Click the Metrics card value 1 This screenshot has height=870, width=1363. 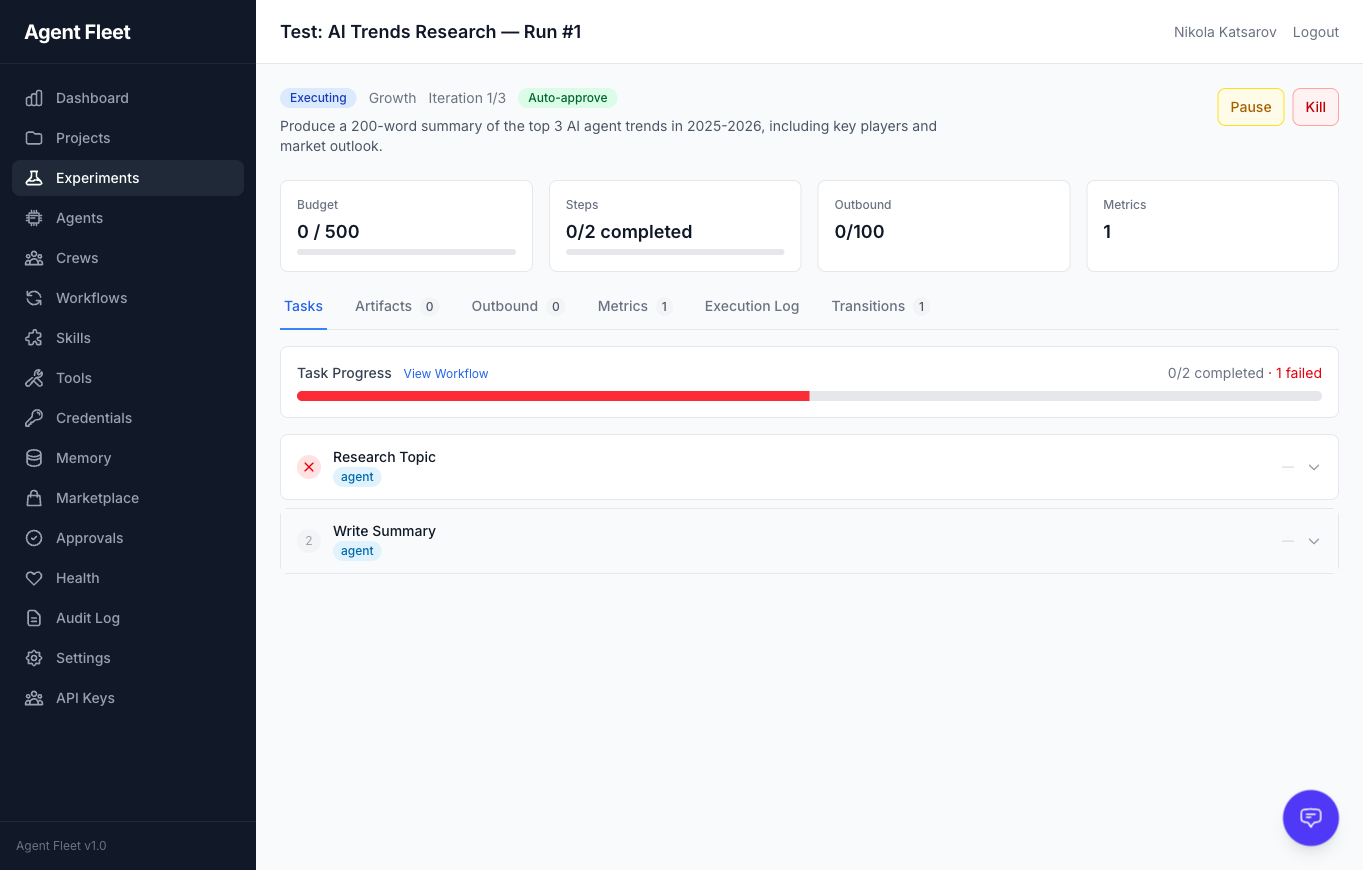[x=1107, y=232]
